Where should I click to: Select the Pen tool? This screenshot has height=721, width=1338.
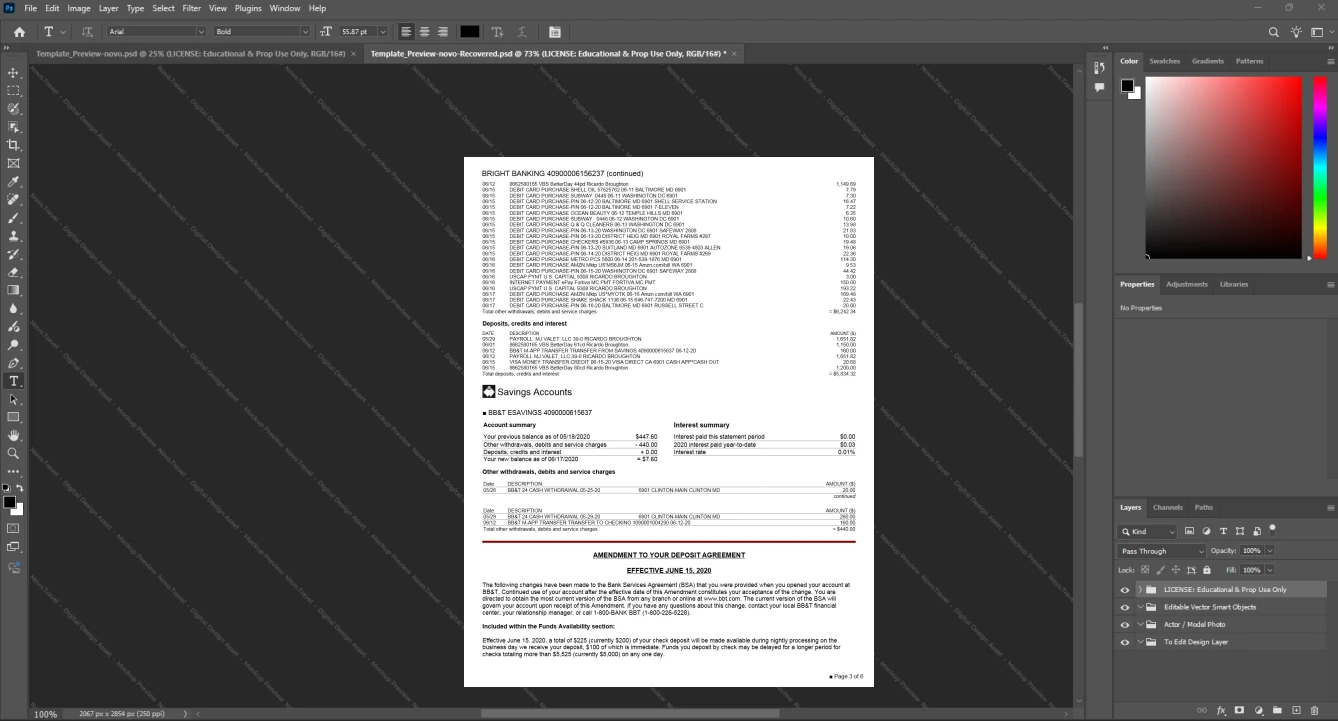coord(14,363)
